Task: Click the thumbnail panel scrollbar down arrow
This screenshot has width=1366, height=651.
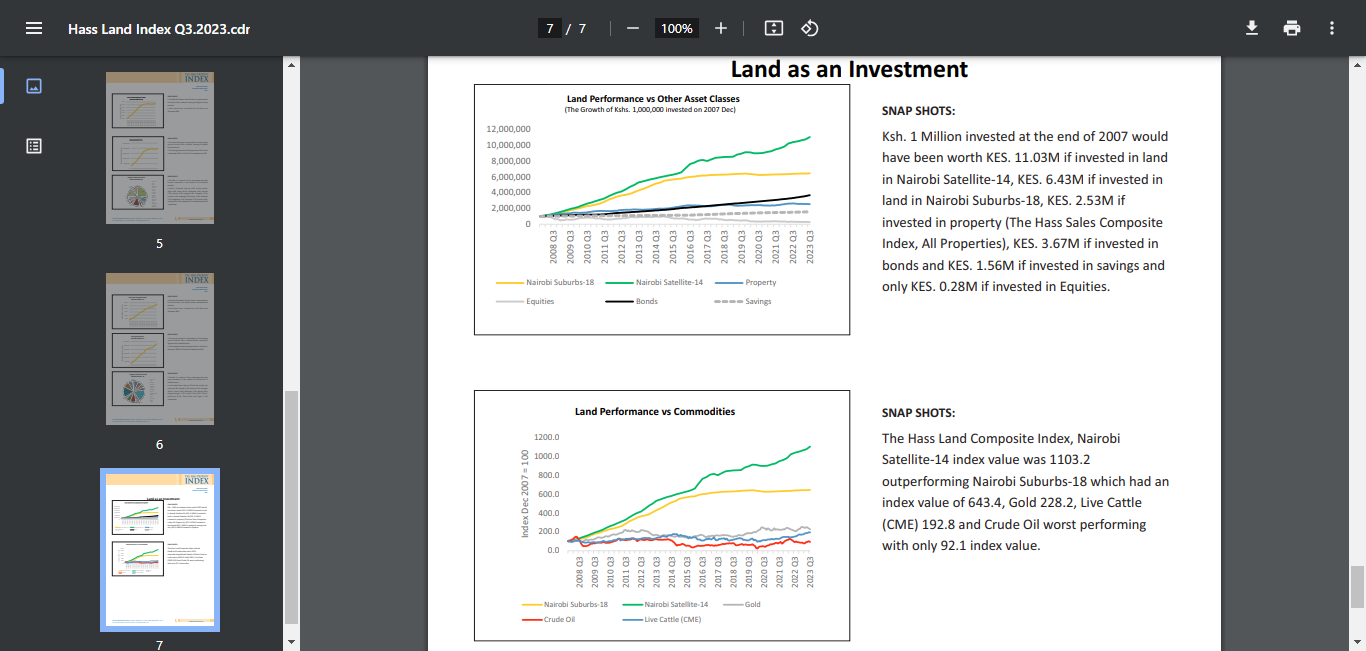Action: click(292, 642)
